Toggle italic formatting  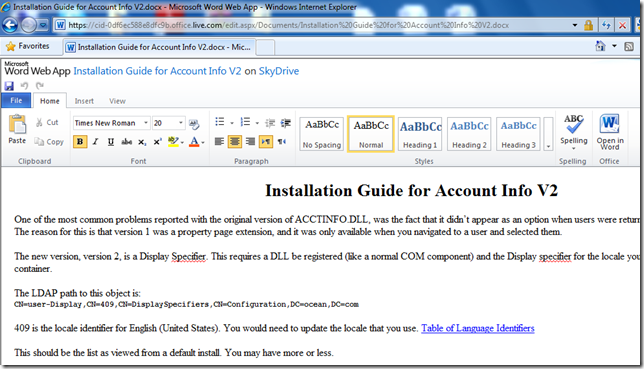pyautogui.click(x=95, y=142)
